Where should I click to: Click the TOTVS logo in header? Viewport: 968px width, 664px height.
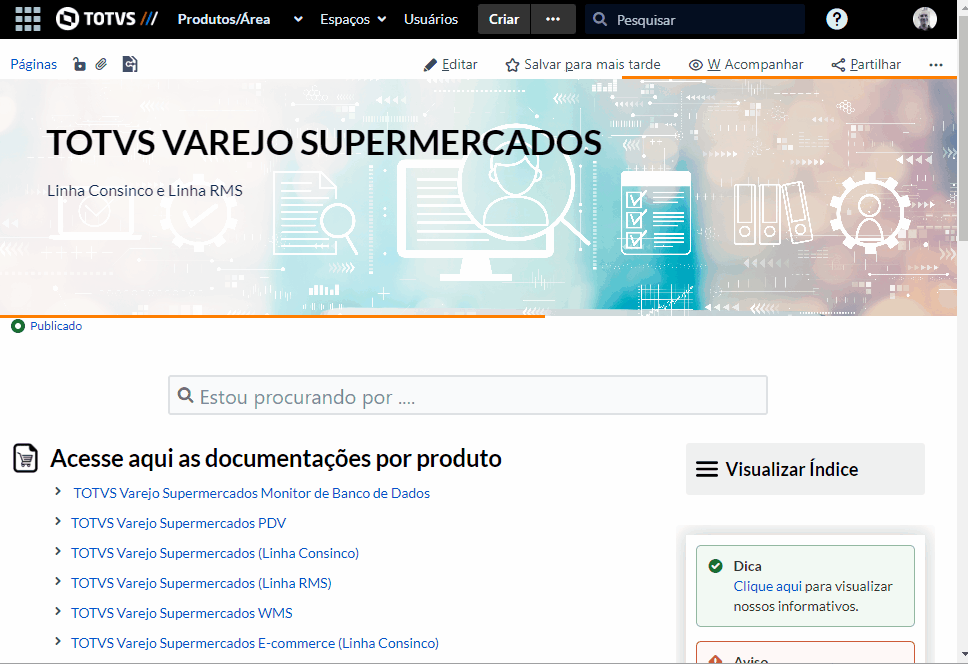pos(107,19)
